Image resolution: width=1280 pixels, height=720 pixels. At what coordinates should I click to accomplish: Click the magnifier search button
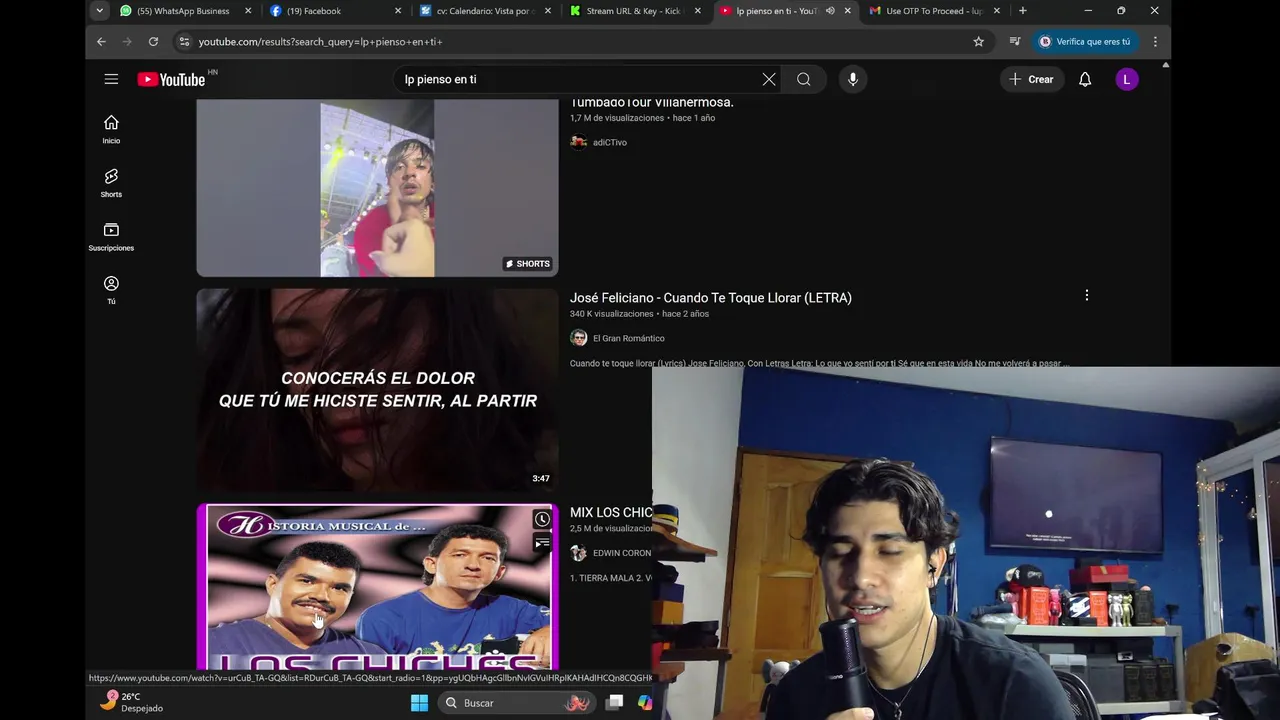[804, 79]
